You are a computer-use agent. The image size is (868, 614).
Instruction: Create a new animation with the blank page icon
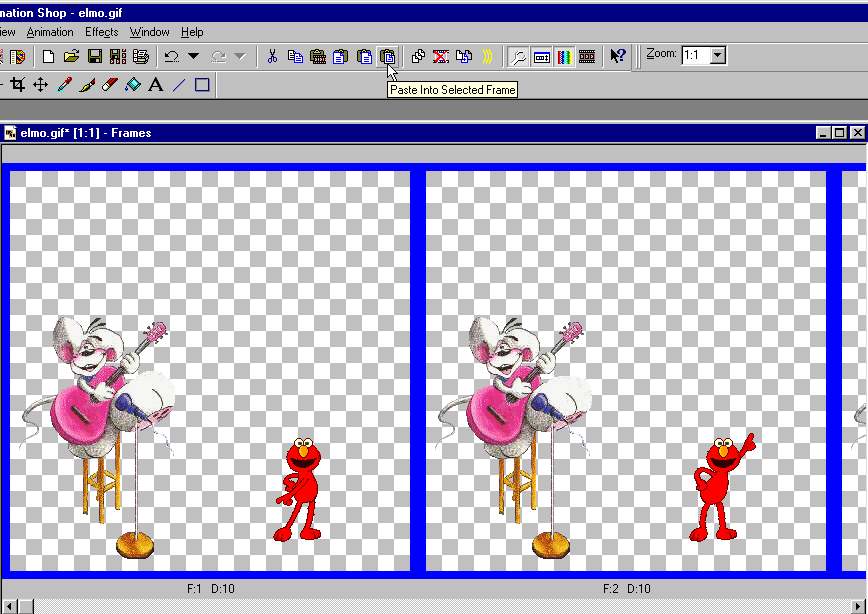tap(48, 56)
